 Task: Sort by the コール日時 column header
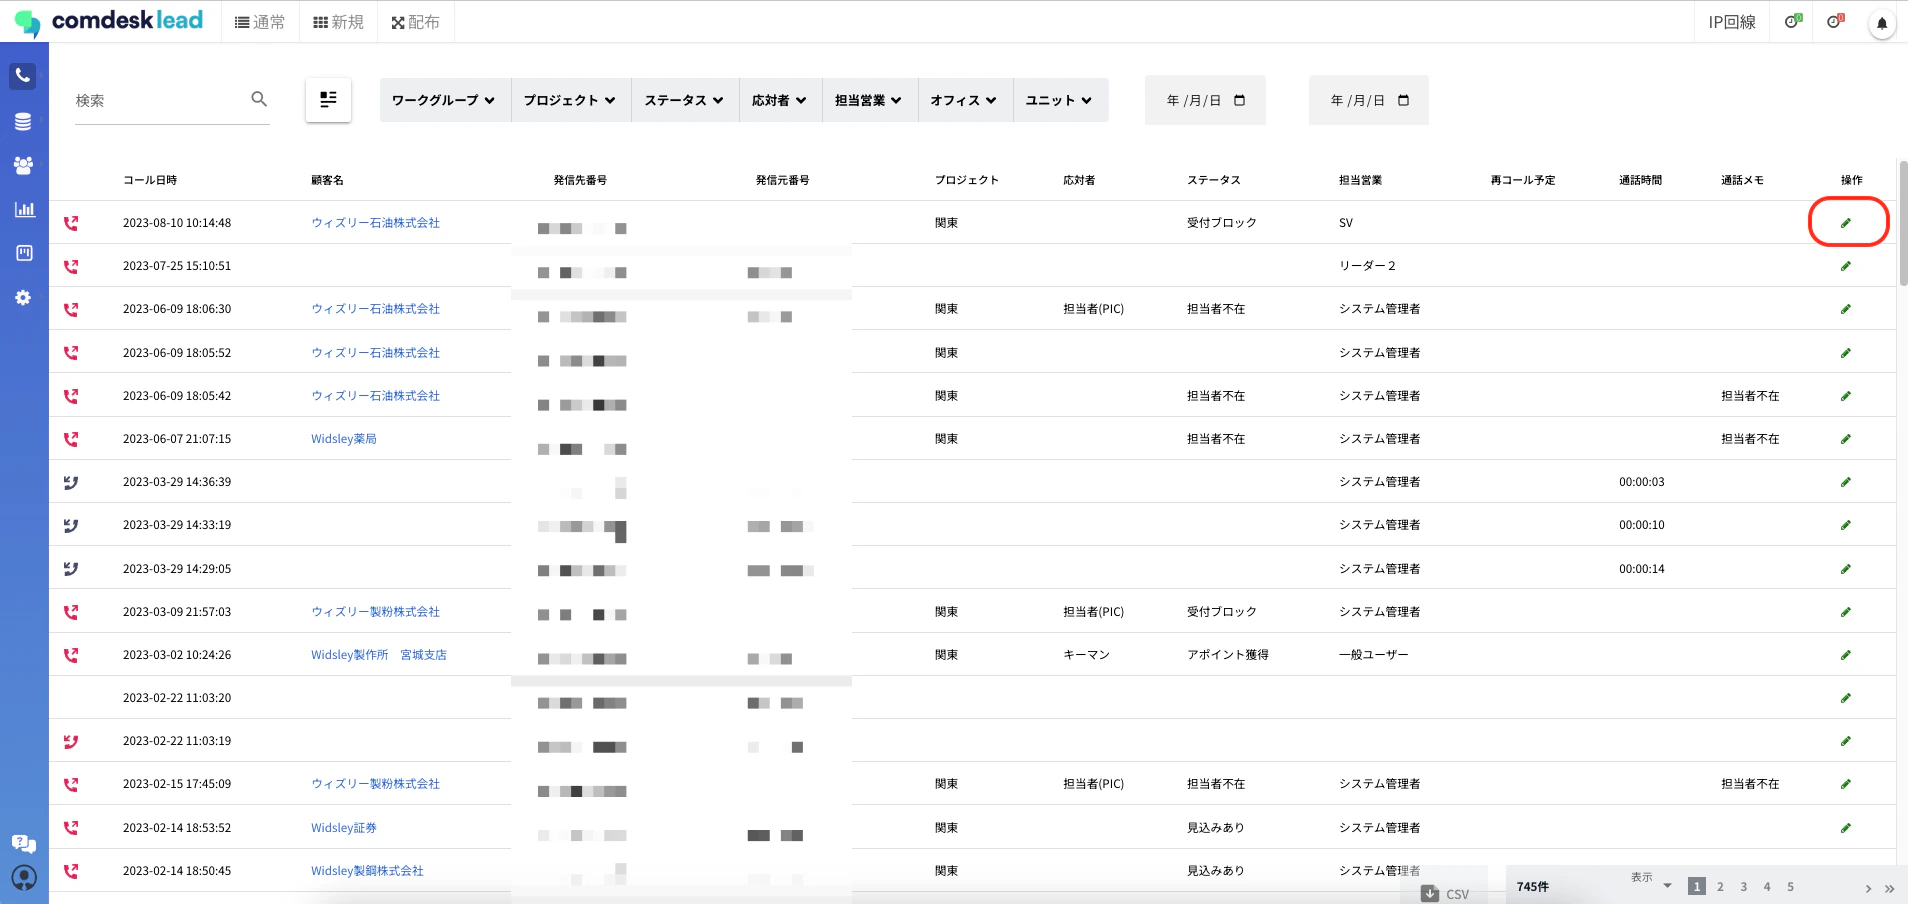pos(150,180)
